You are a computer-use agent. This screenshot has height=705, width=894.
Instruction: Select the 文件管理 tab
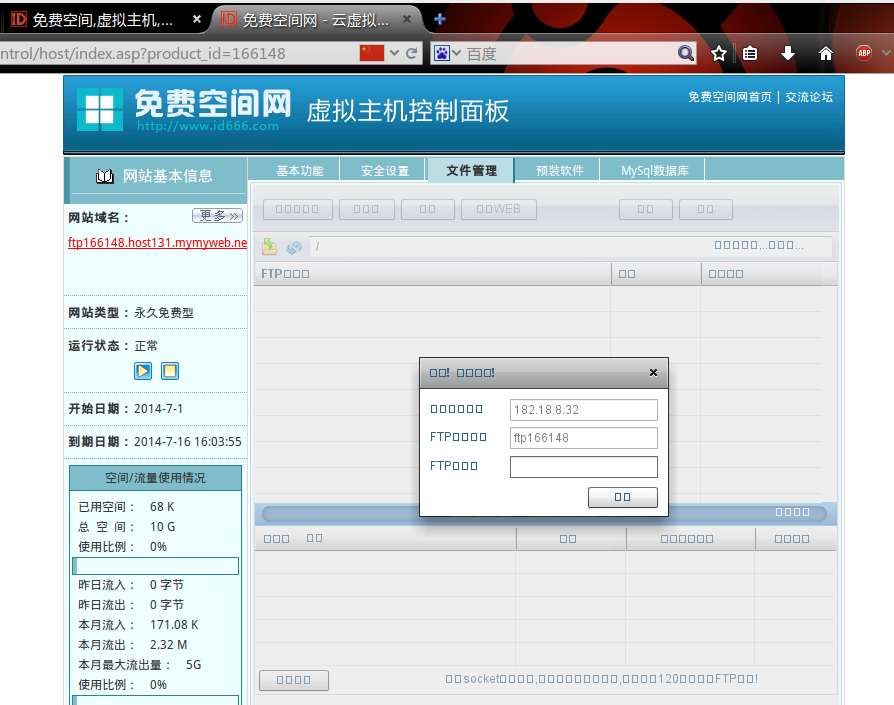pos(471,170)
